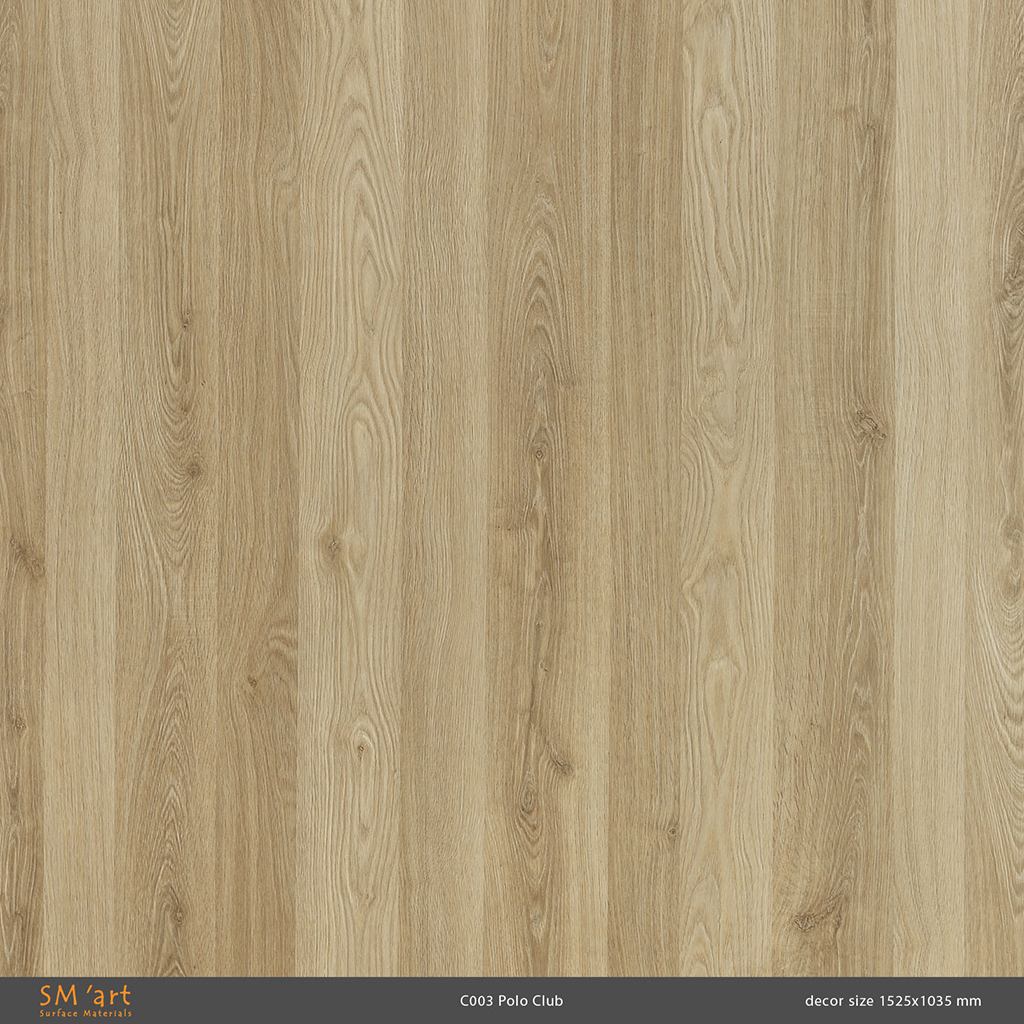1024x1024 pixels.
Task: Click the "C003" product code
Action: tap(476, 1001)
